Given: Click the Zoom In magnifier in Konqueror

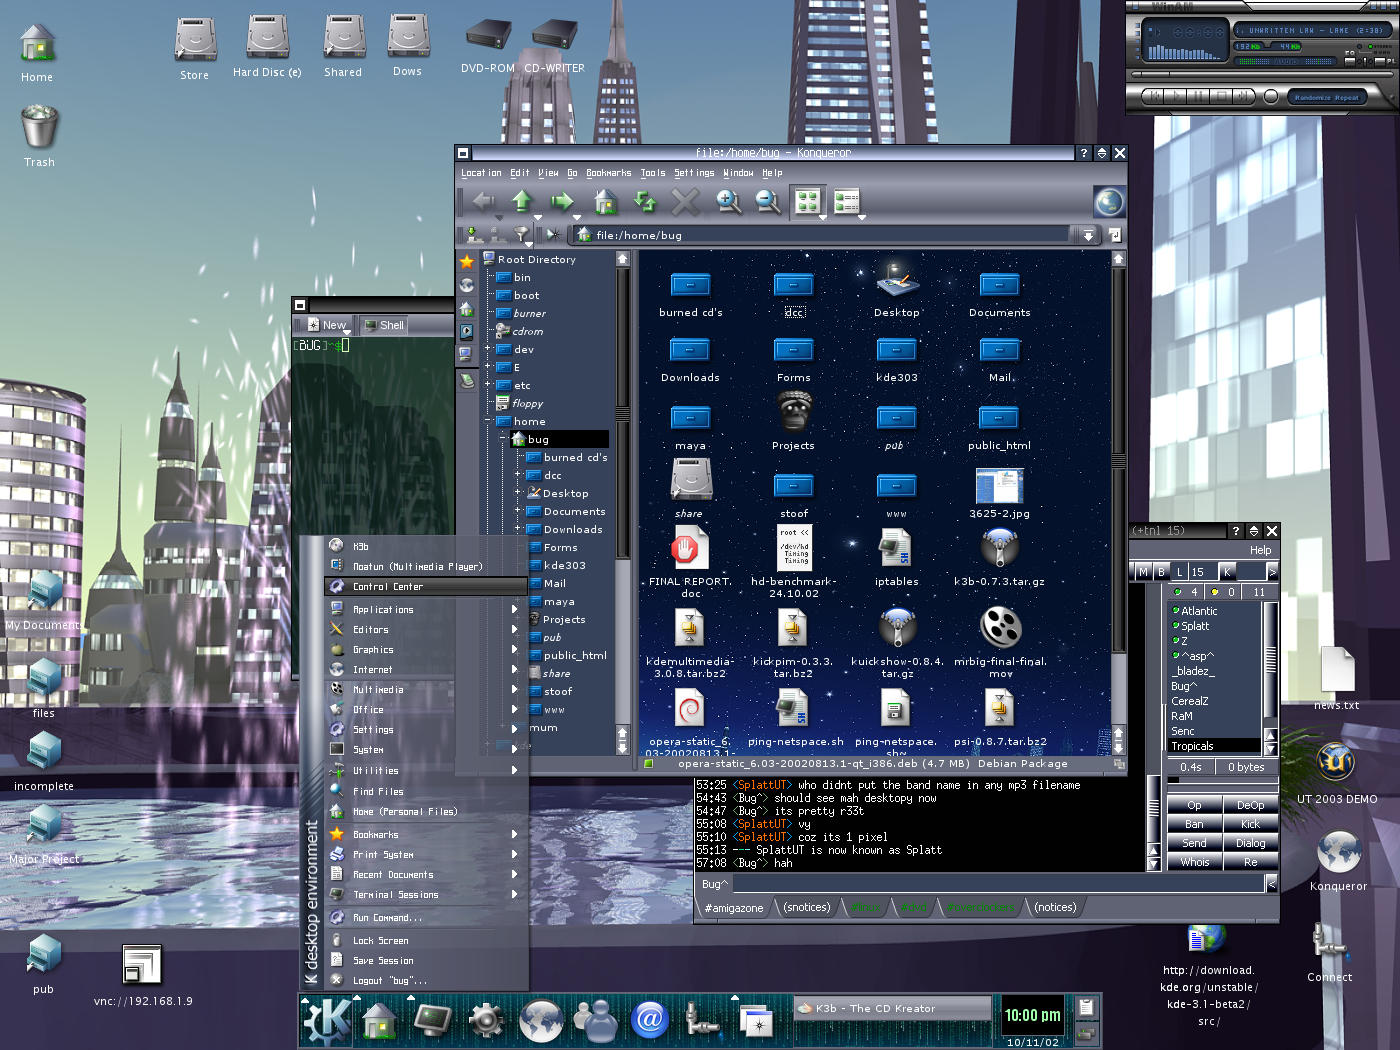Looking at the screenshot, I should pos(729,201).
